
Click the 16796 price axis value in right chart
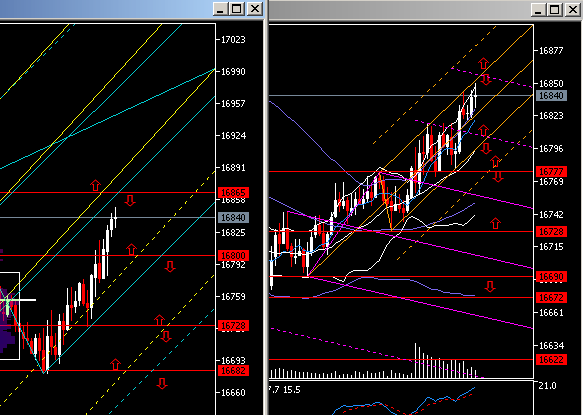pyautogui.click(x=551, y=149)
